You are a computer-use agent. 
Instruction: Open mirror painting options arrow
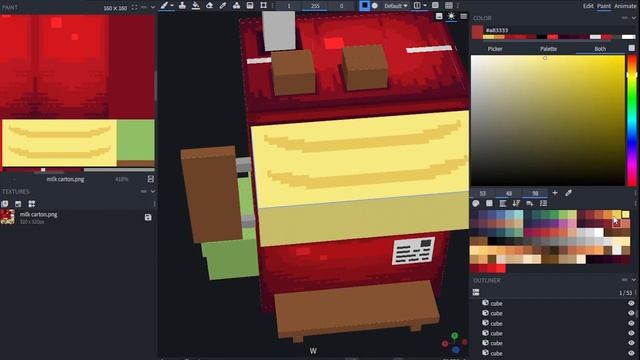pos(425,6)
